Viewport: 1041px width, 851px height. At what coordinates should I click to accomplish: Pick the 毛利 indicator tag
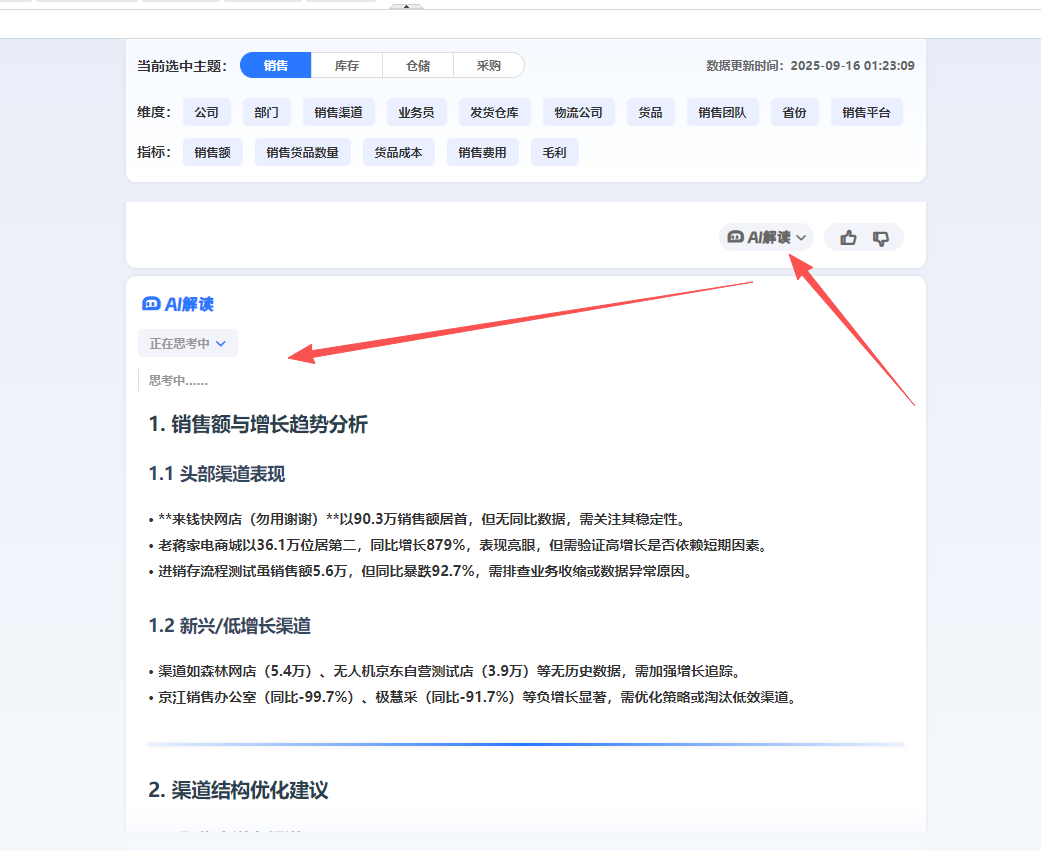pyautogui.click(x=554, y=153)
